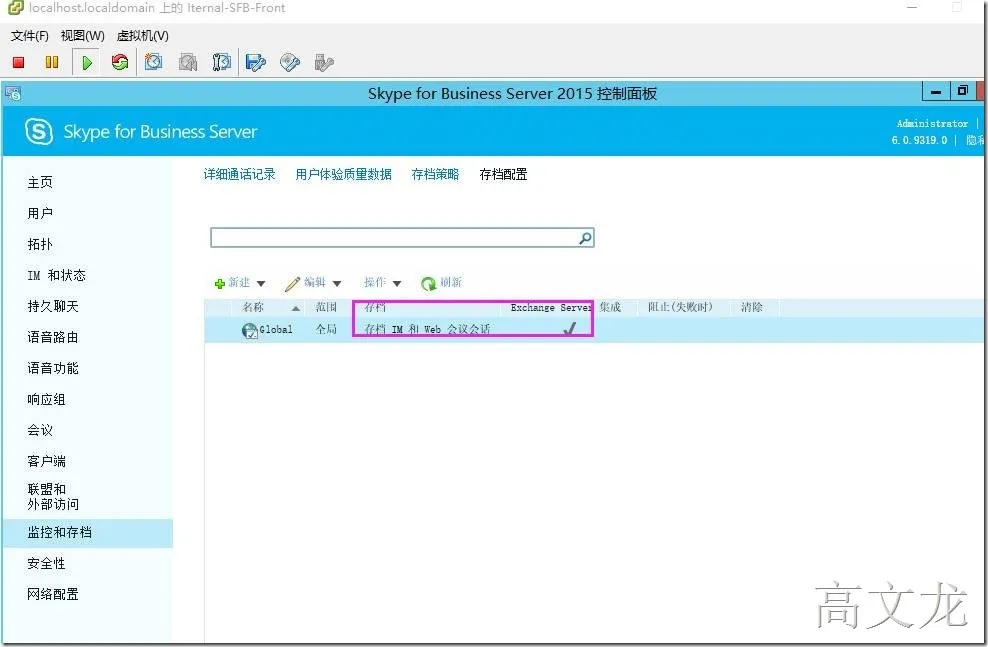Click the Global policy globe icon
Viewport: 988px width, 647px height.
click(250, 330)
